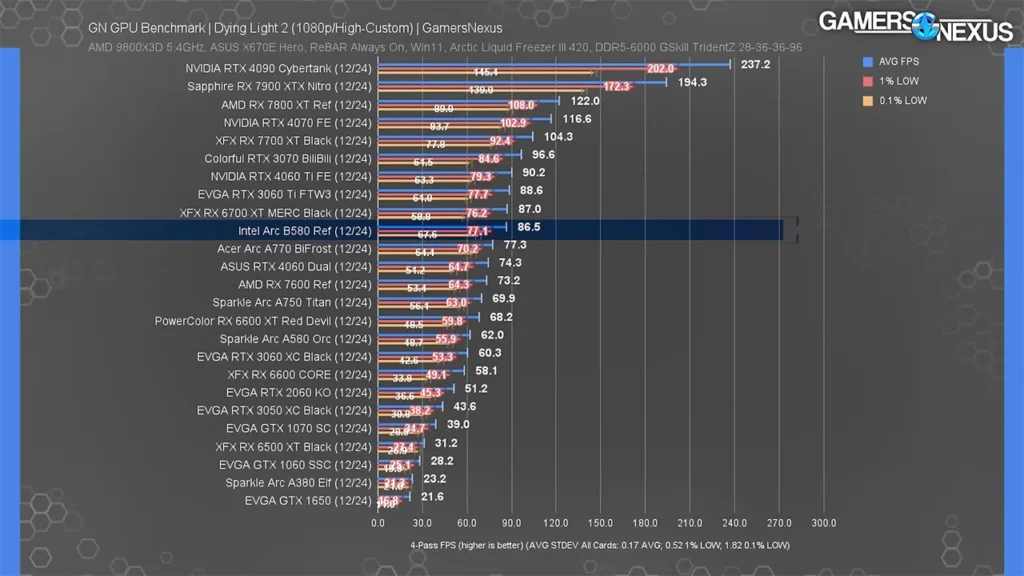Select the NVIDIA RTX 4090 Cybertank row label

(x=278, y=69)
